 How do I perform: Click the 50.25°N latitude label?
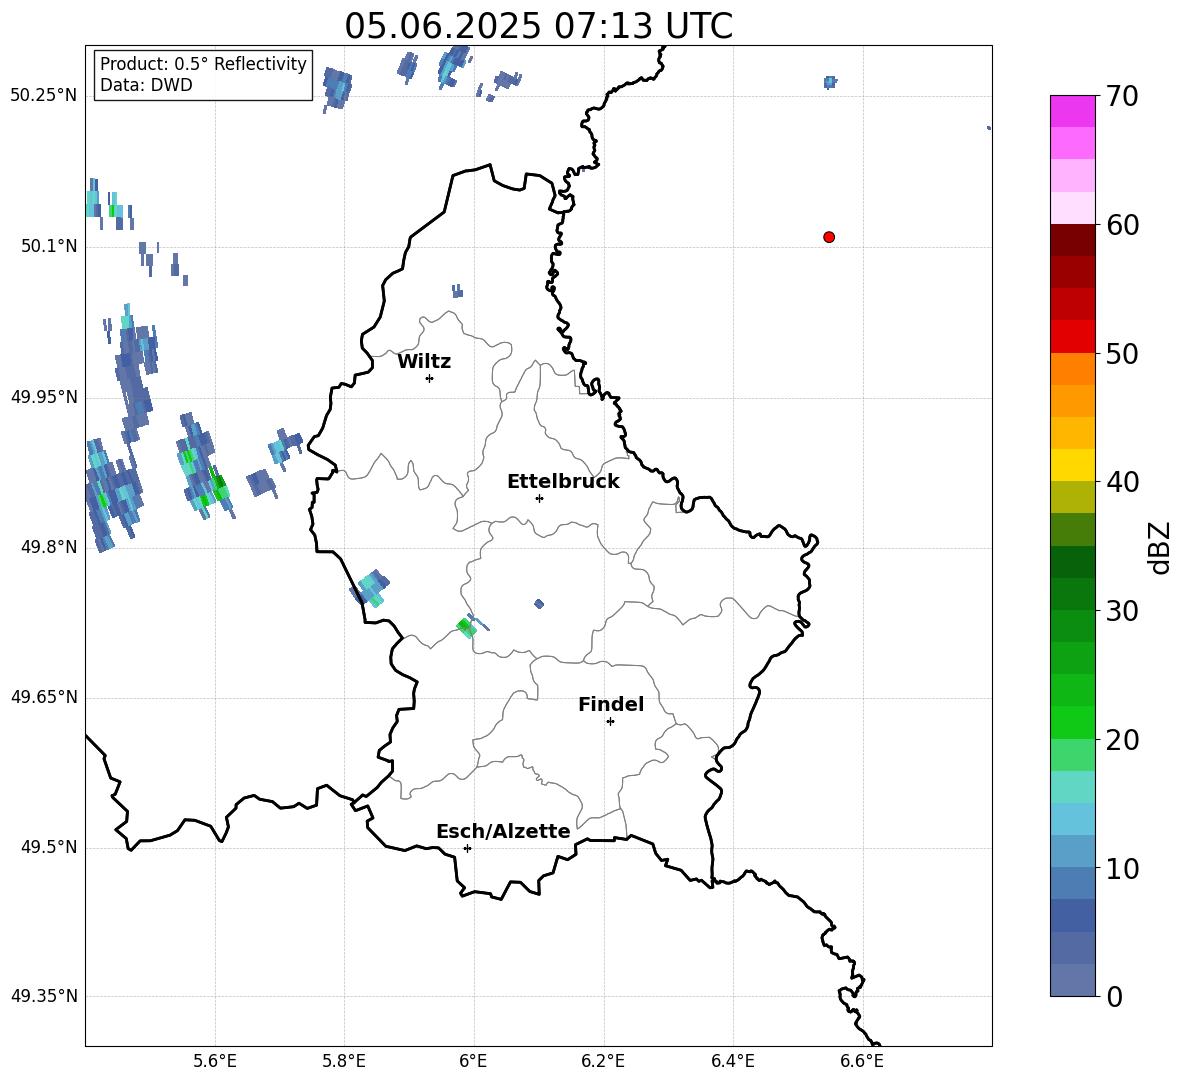pos(44,96)
